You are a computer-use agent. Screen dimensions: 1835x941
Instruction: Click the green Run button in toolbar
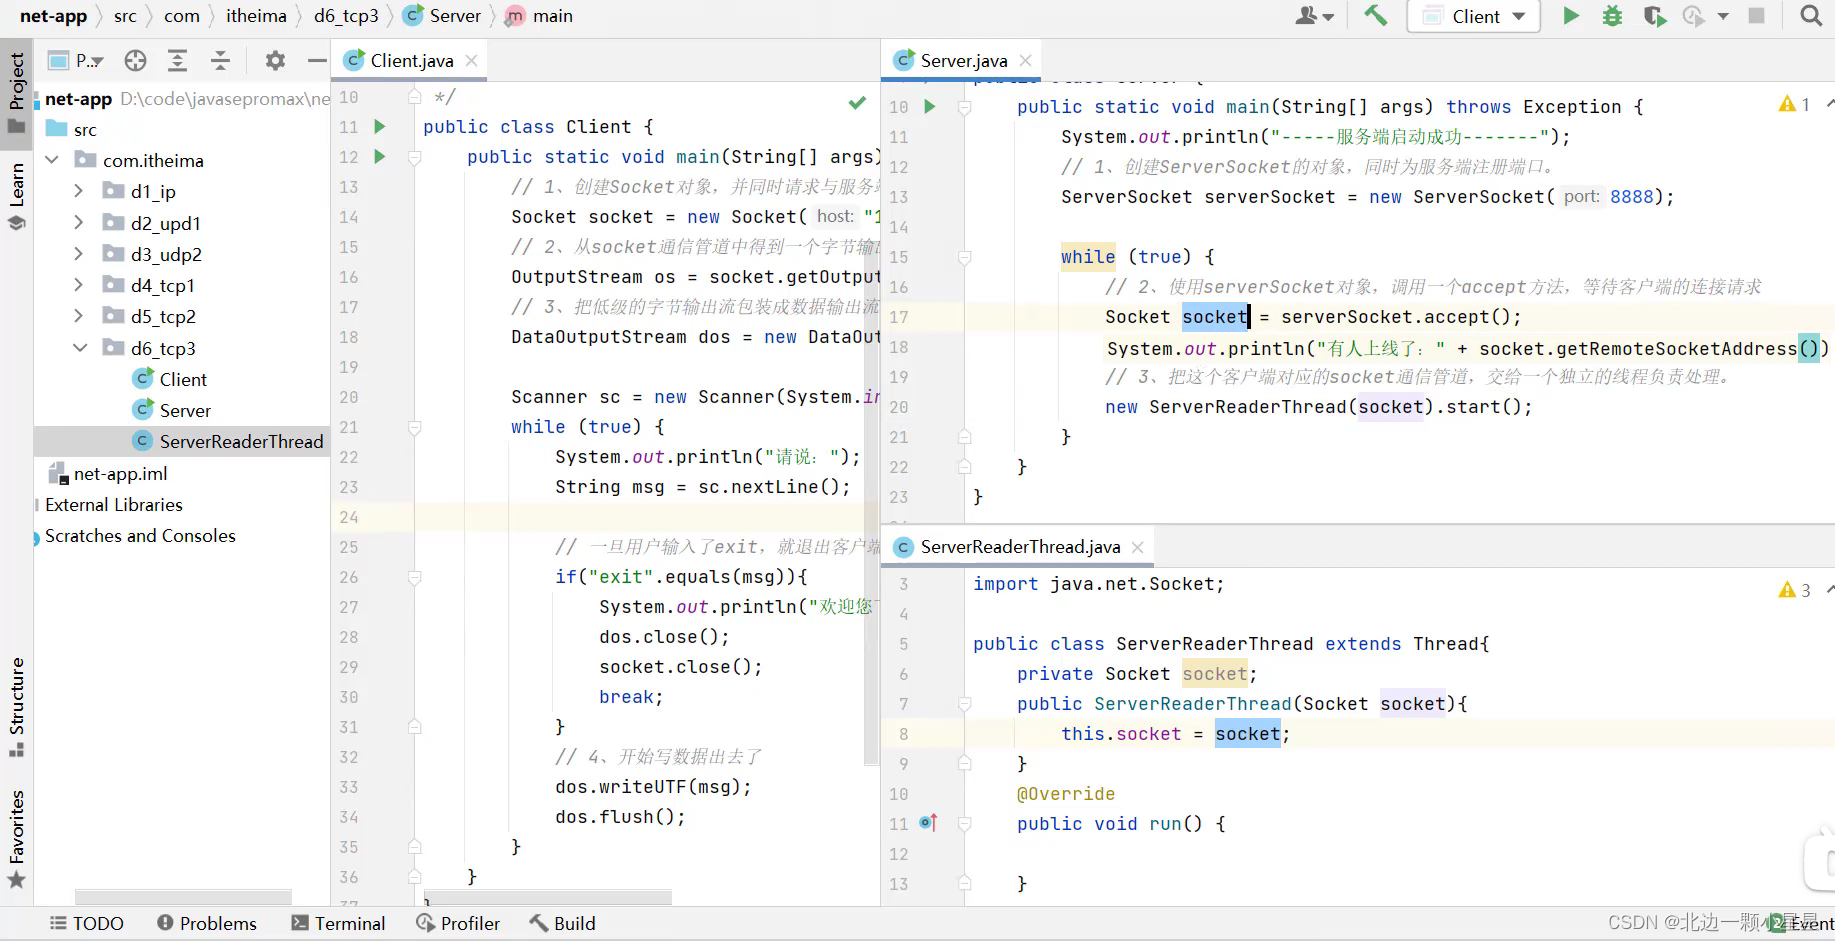(x=1570, y=16)
